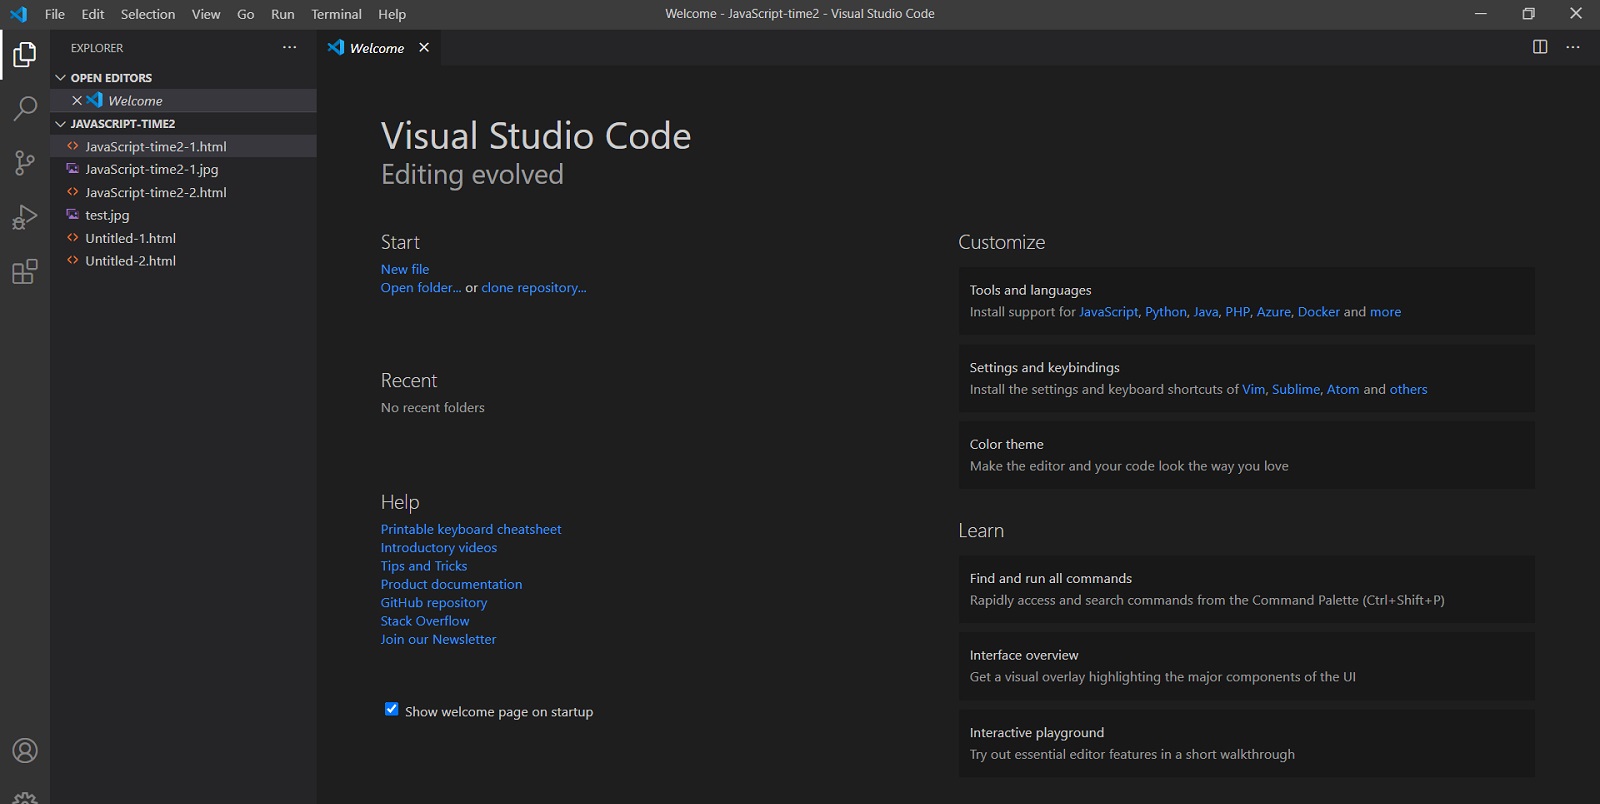Image resolution: width=1600 pixels, height=804 pixels.
Task: Close Welcome in the Open Editors list
Action: click(77, 100)
